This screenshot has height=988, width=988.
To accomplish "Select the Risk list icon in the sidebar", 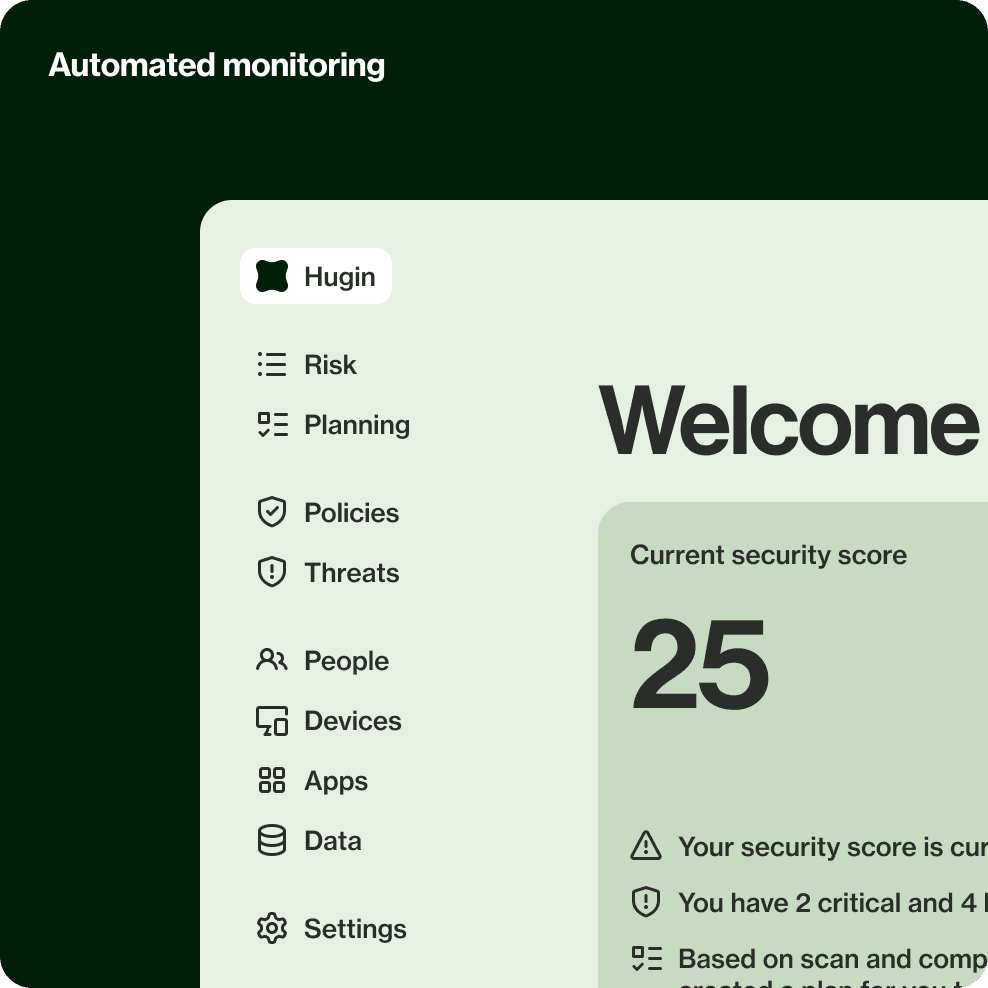I will [x=271, y=364].
